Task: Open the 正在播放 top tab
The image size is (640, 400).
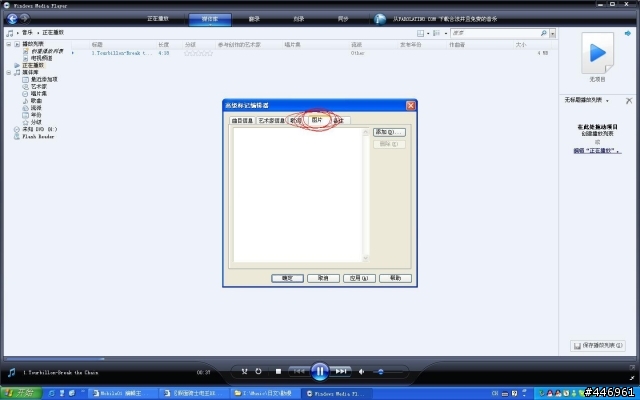Action: coord(158,19)
